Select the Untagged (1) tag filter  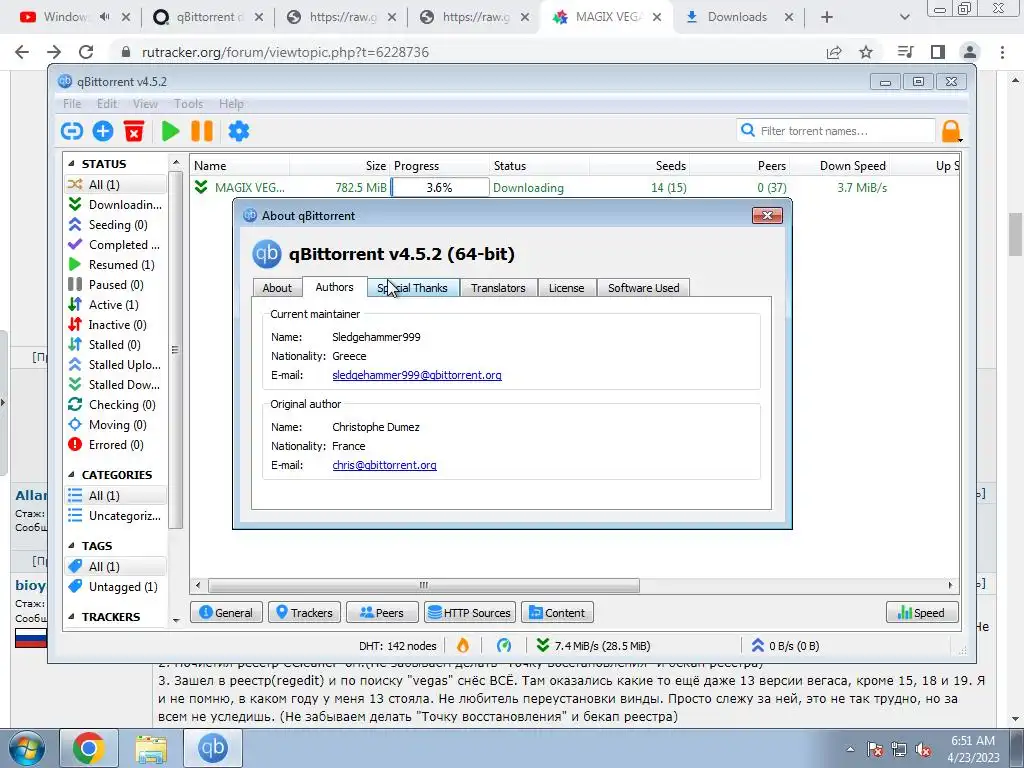click(116, 586)
